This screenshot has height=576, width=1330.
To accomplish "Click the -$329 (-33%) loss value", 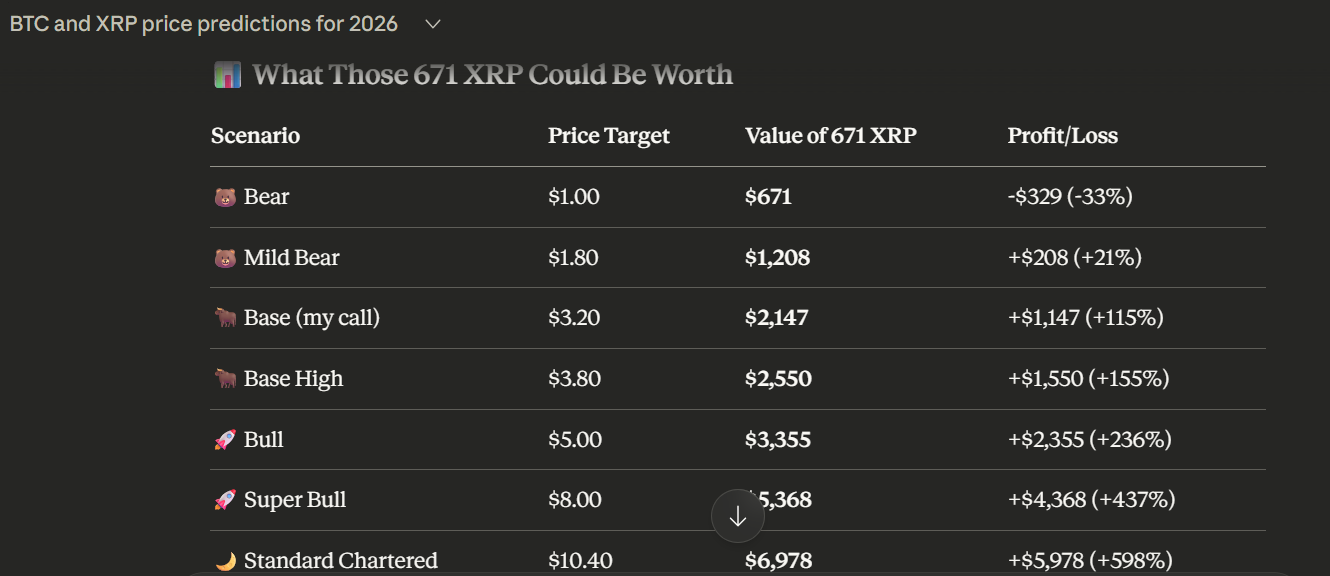I will pyautogui.click(x=1070, y=197).
